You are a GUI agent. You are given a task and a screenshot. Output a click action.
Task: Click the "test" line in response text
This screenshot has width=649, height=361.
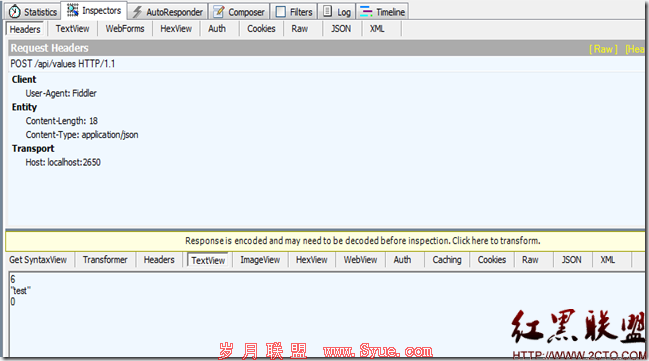[x=20, y=291]
